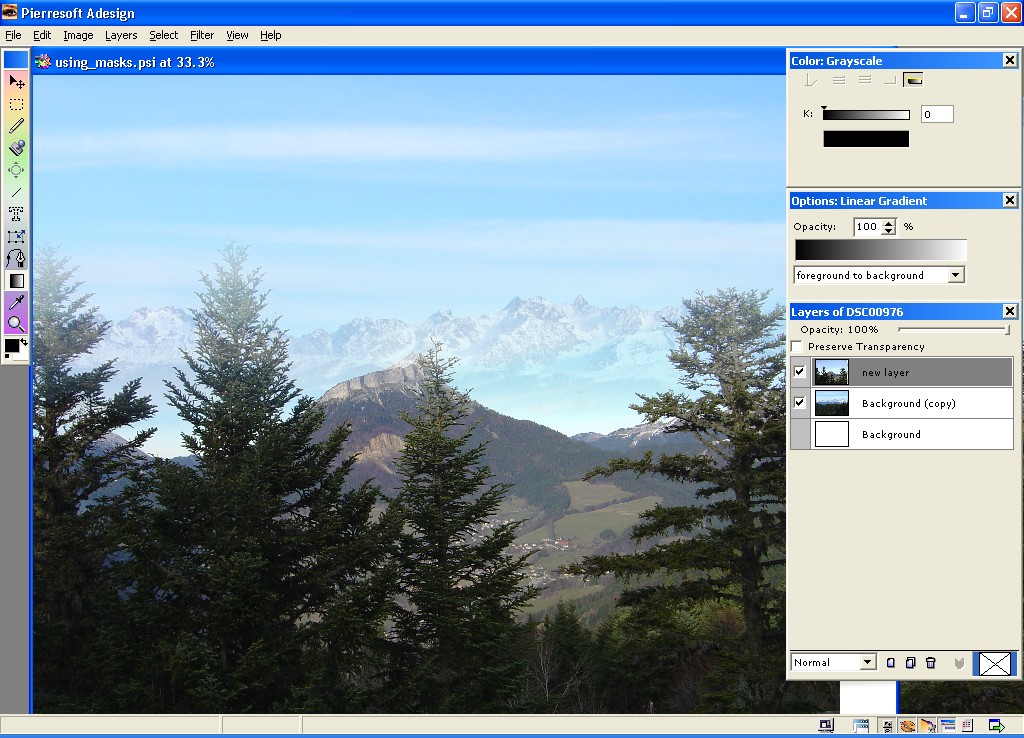This screenshot has height=738, width=1024.
Task: Toggle visibility of the 'new layer' layer
Action: [x=799, y=372]
